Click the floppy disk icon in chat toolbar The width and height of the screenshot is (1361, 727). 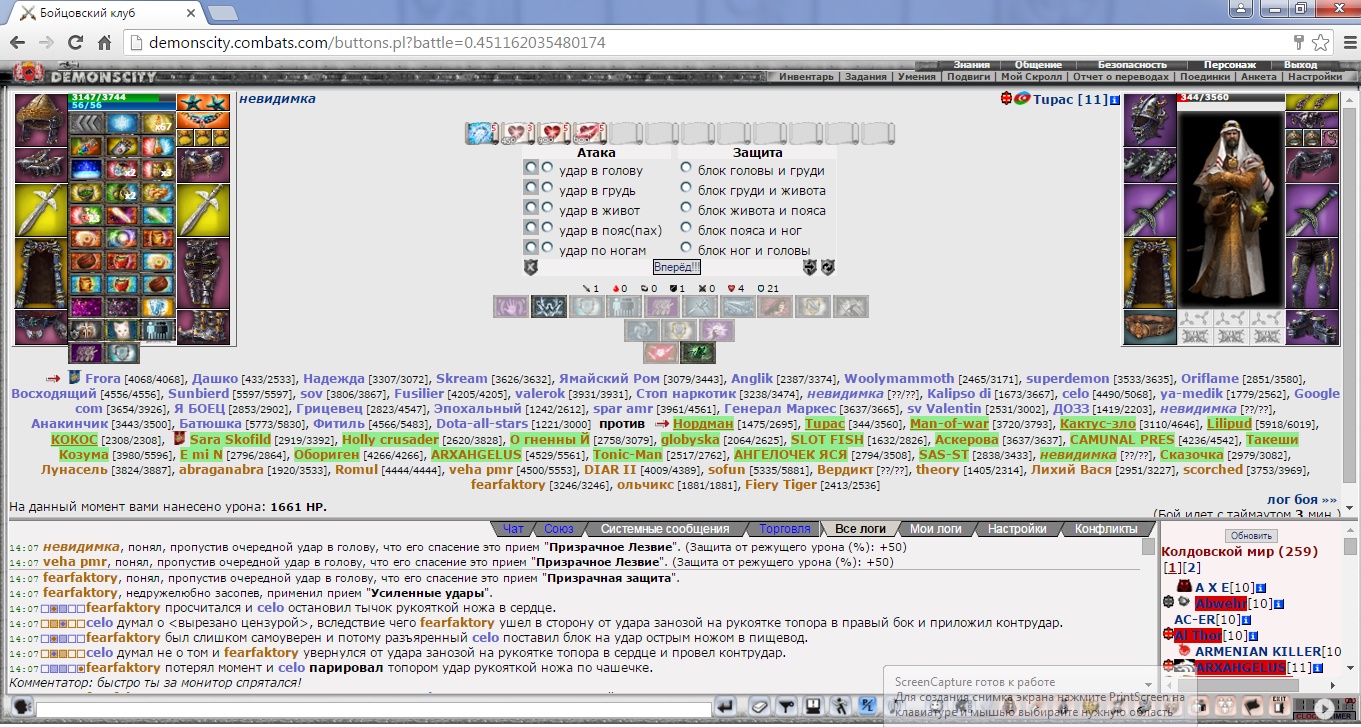[813, 707]
